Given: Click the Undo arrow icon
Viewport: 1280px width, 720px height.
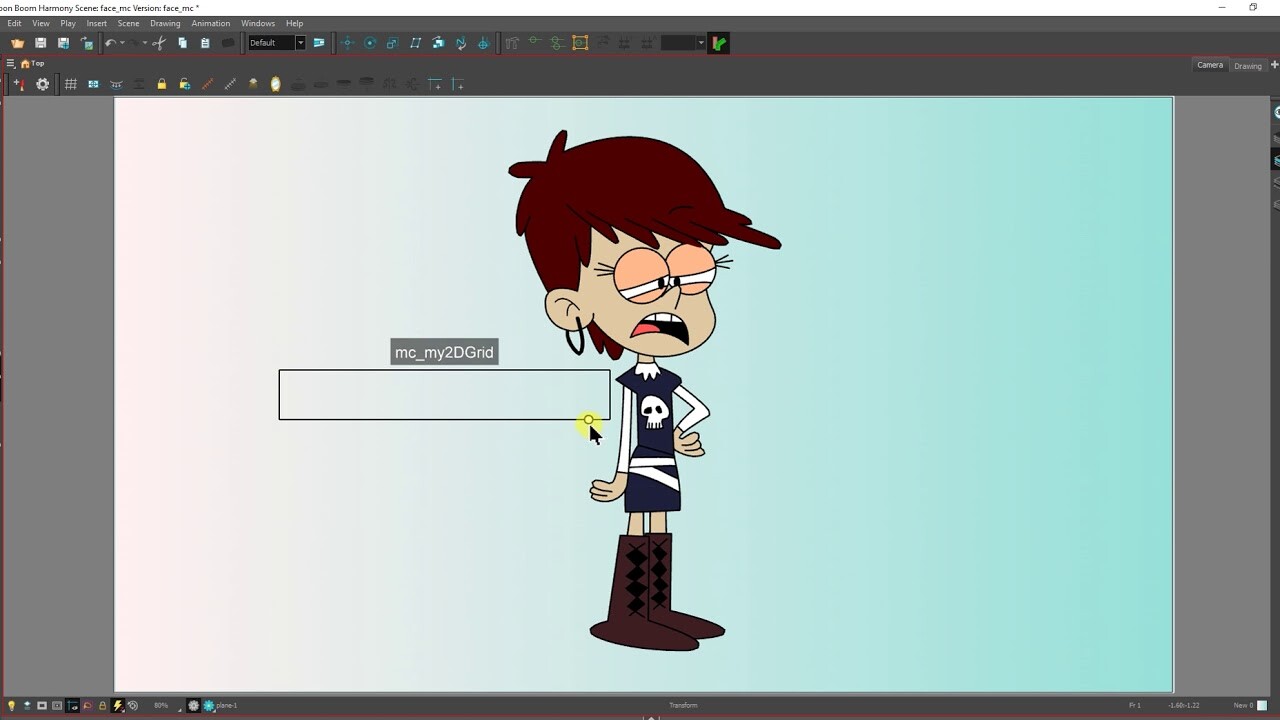Looking at the screenshot, I should [x=110, y=43].
